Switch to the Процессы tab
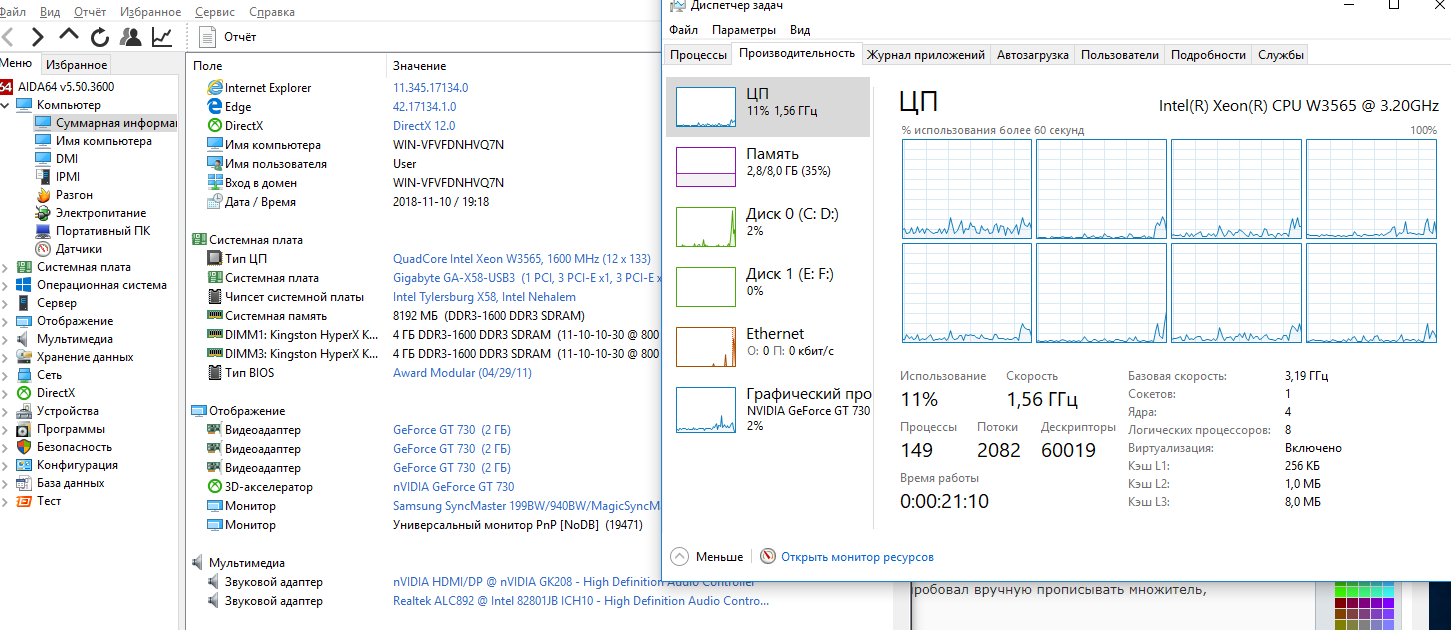 (698, 55)
